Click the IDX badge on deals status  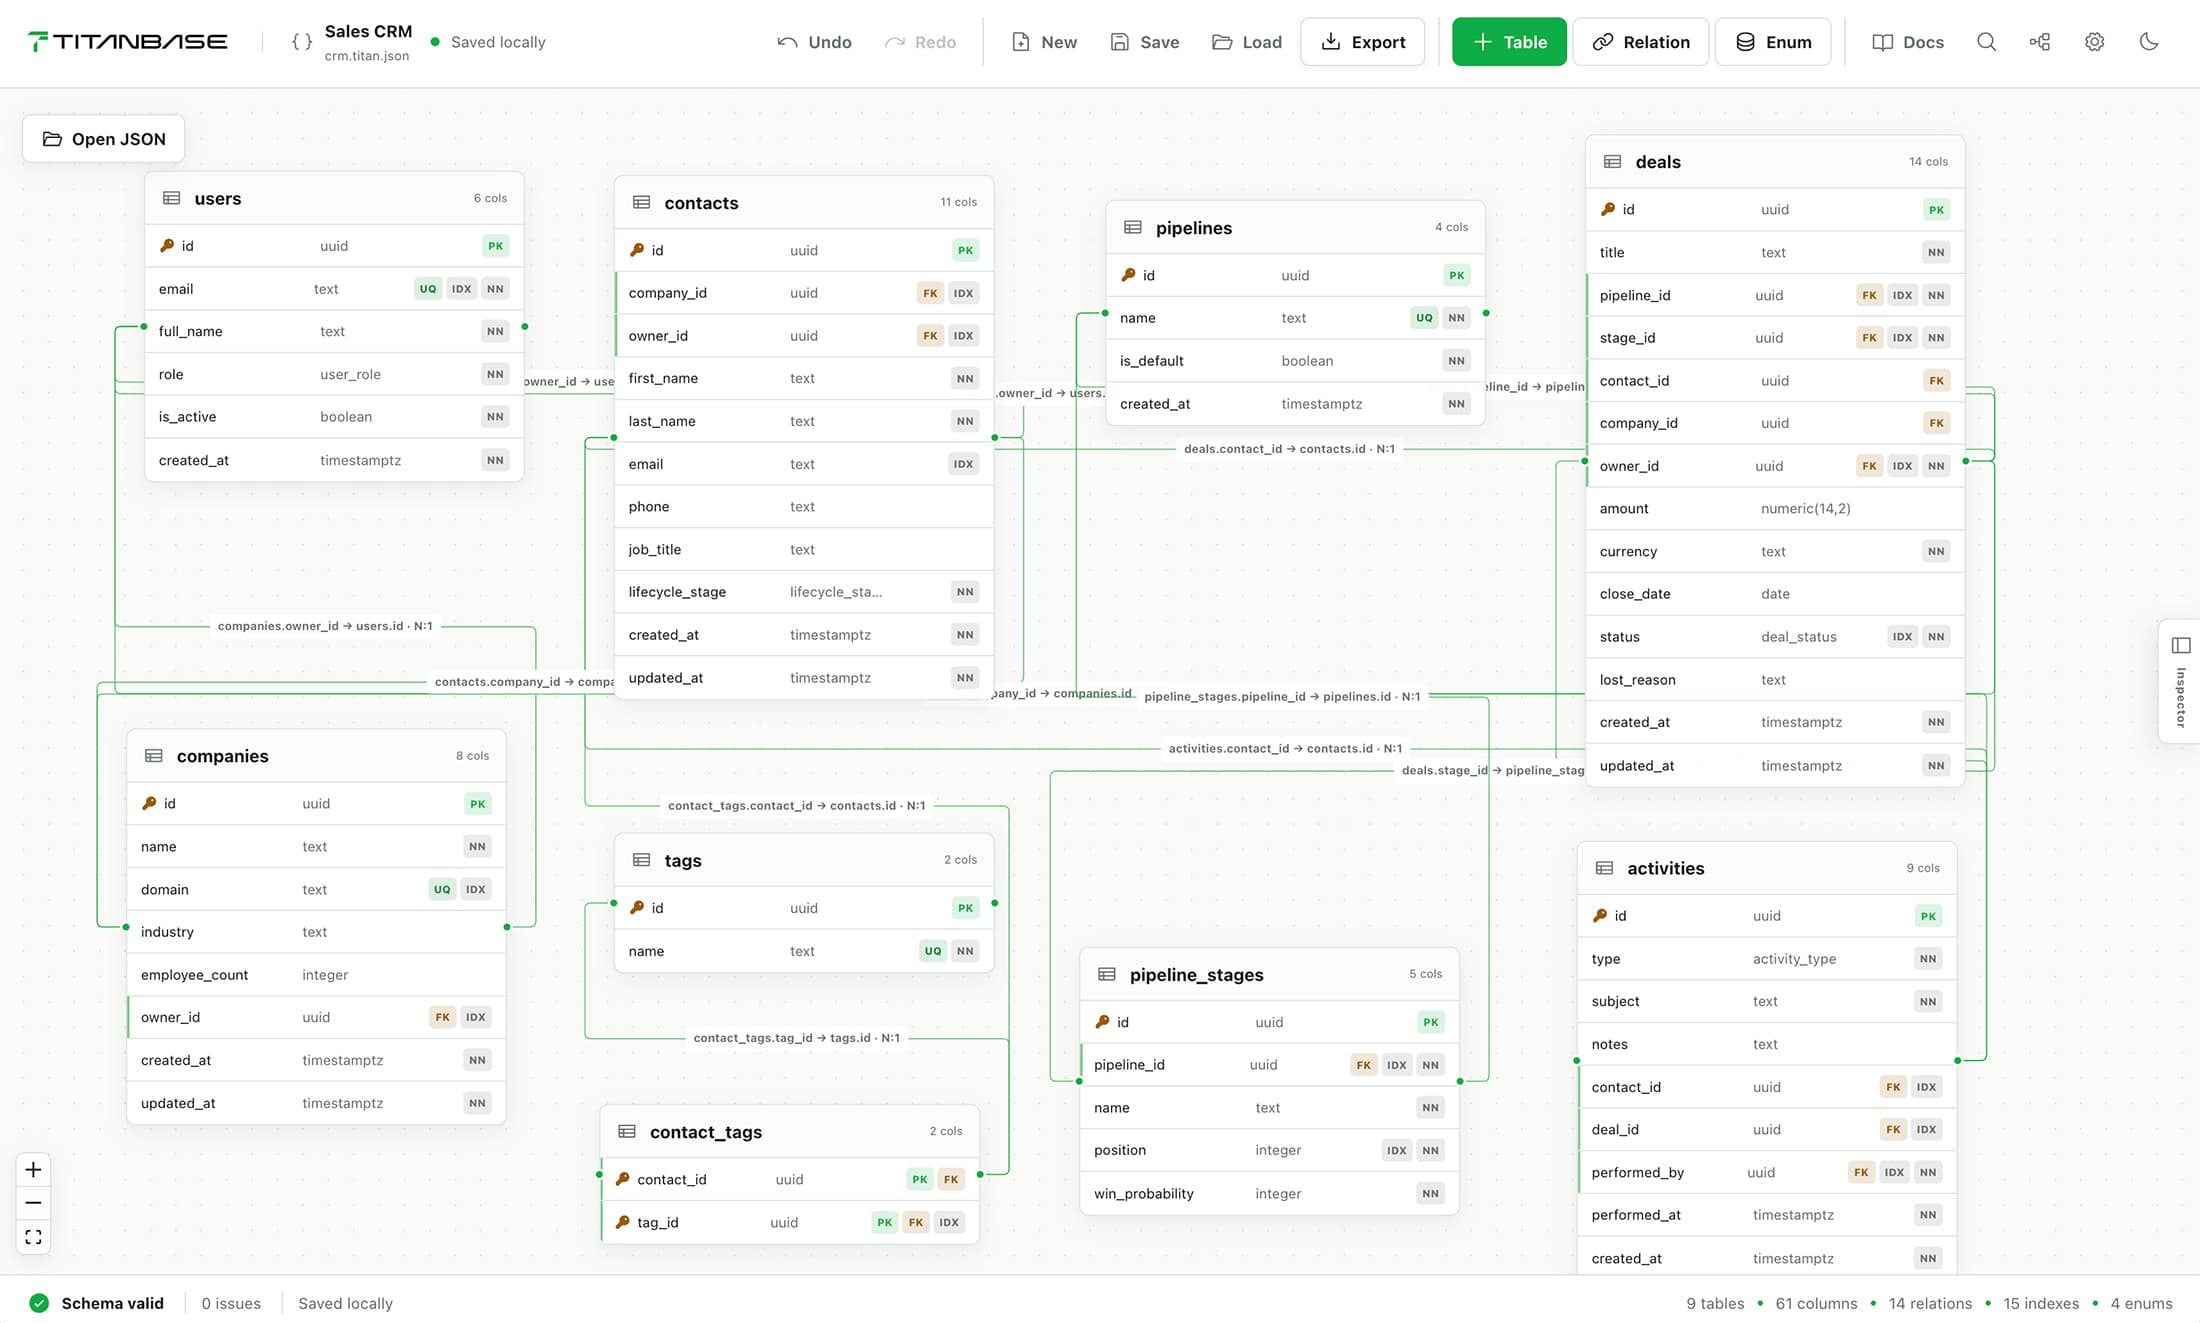[x=1902, y=637]
